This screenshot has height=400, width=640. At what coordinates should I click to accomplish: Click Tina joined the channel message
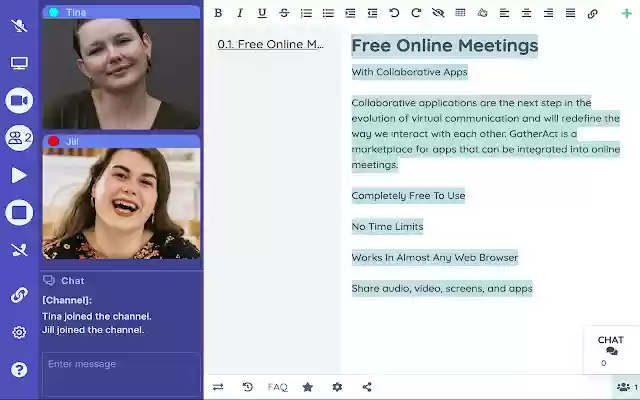pyautogui.click(x=97, y=316)
